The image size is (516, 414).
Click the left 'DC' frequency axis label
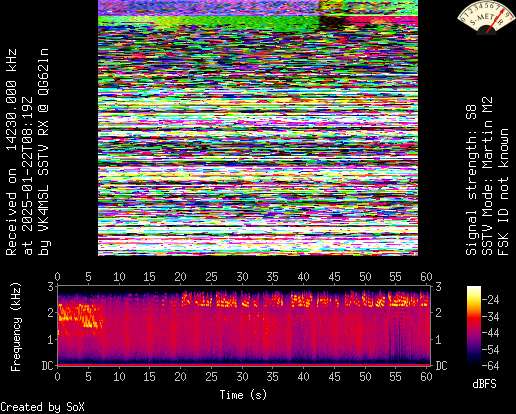[47, 366]
